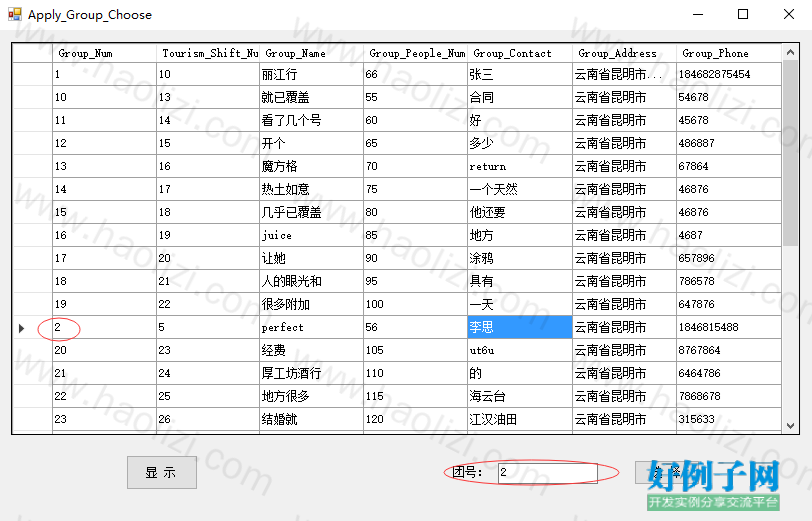Sort by the Group_Address column header
The height and width of the screenshot is (521, 812).
tap(625, 53)
